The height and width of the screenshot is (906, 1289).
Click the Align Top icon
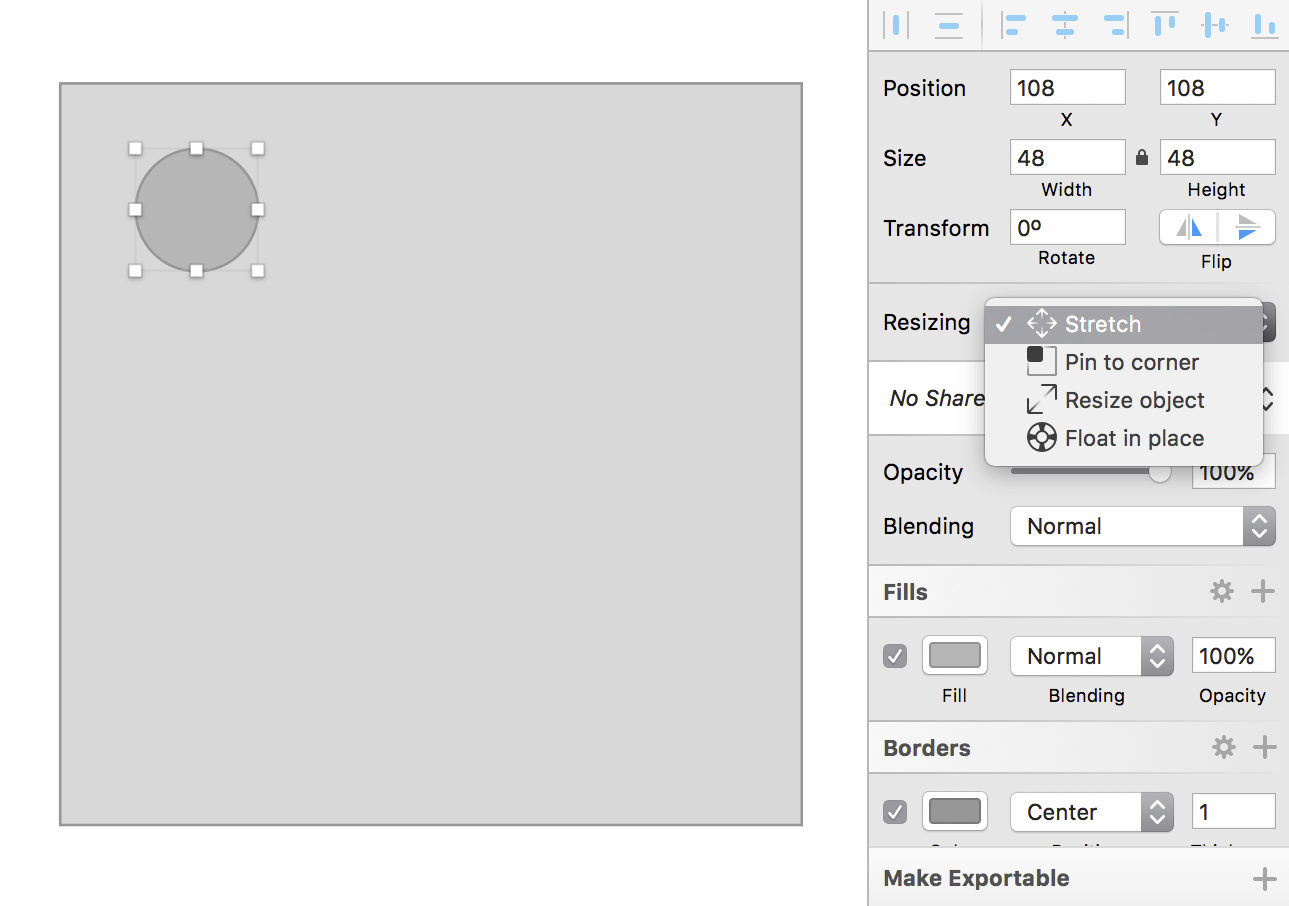click(1165, 25)
